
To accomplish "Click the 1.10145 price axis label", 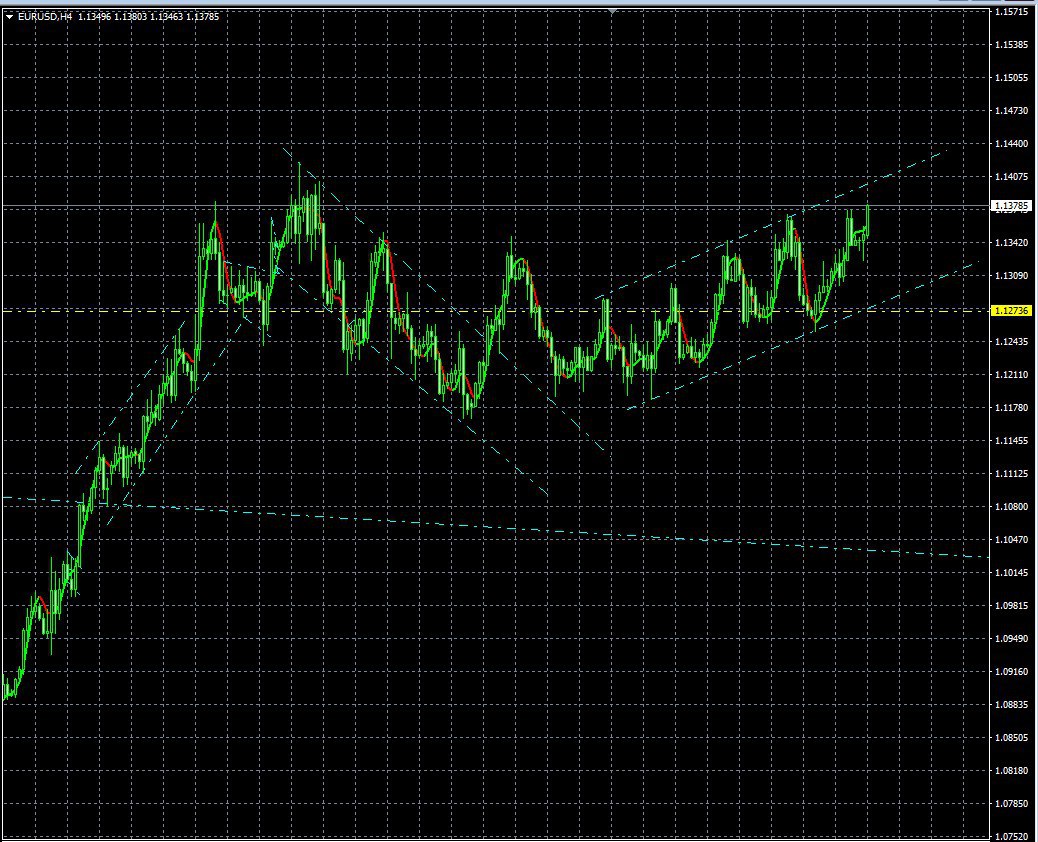I will (x=1012, y=573).
